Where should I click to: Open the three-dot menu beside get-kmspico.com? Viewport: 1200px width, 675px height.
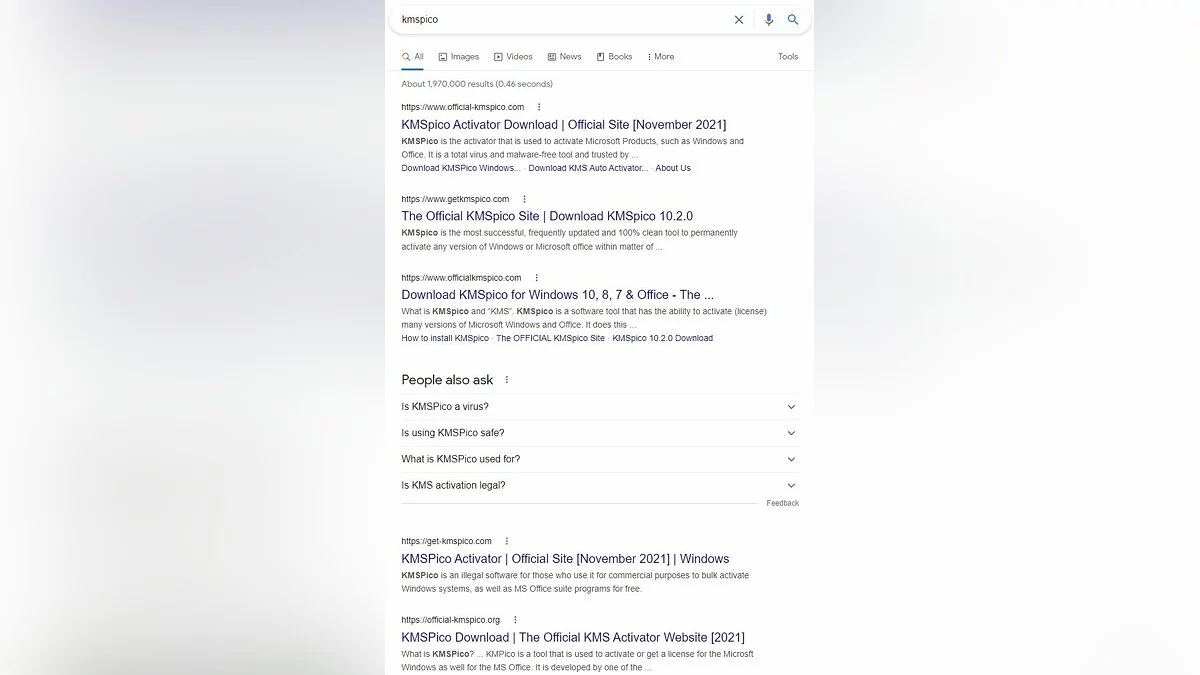(507, 541)
